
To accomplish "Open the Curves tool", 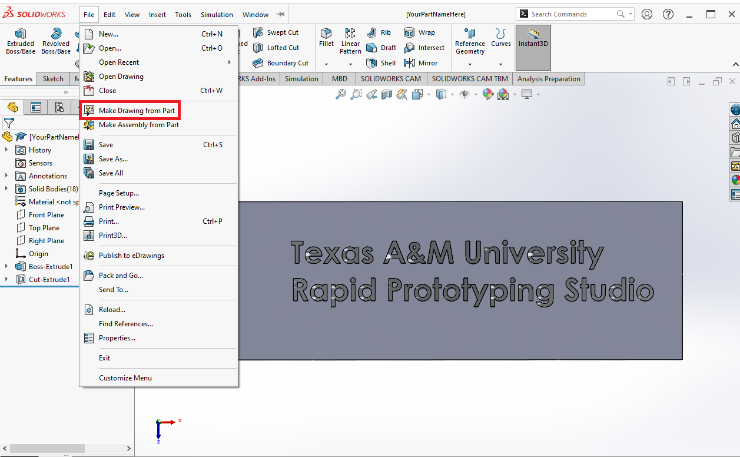I will tap(501, 35).
